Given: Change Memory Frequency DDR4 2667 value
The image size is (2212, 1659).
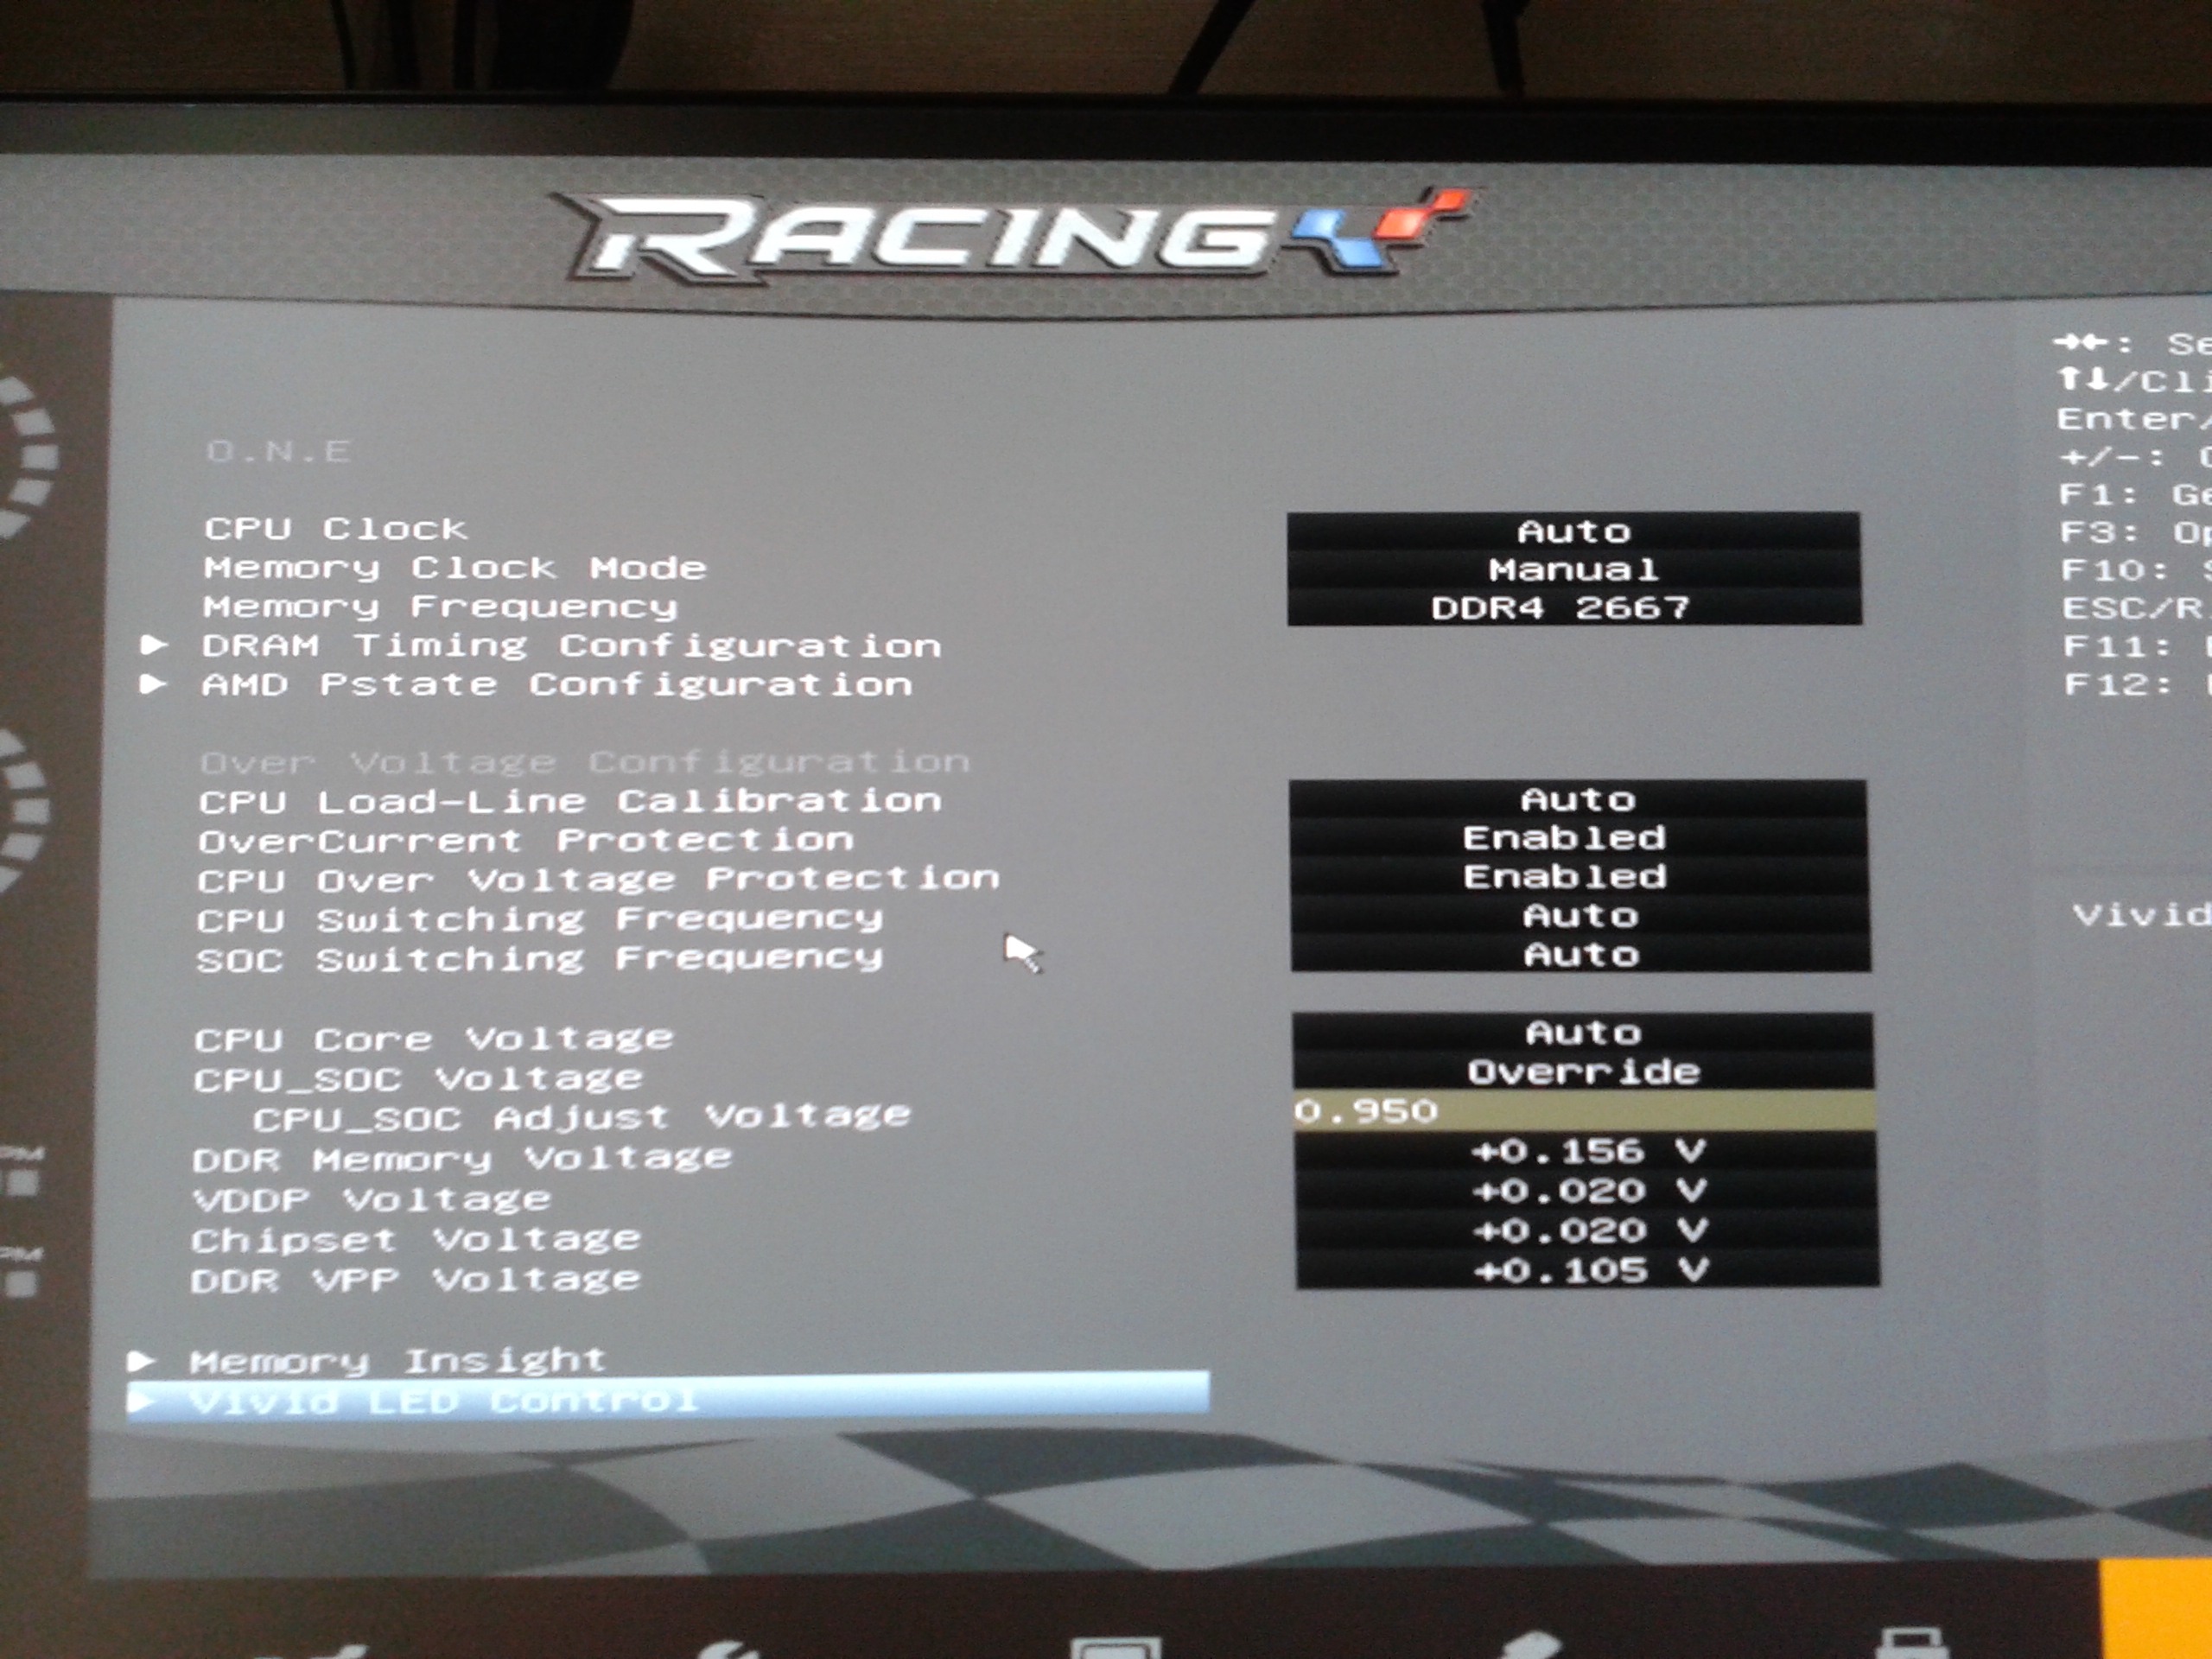Looking at the screenshot, I should 1560,607.
